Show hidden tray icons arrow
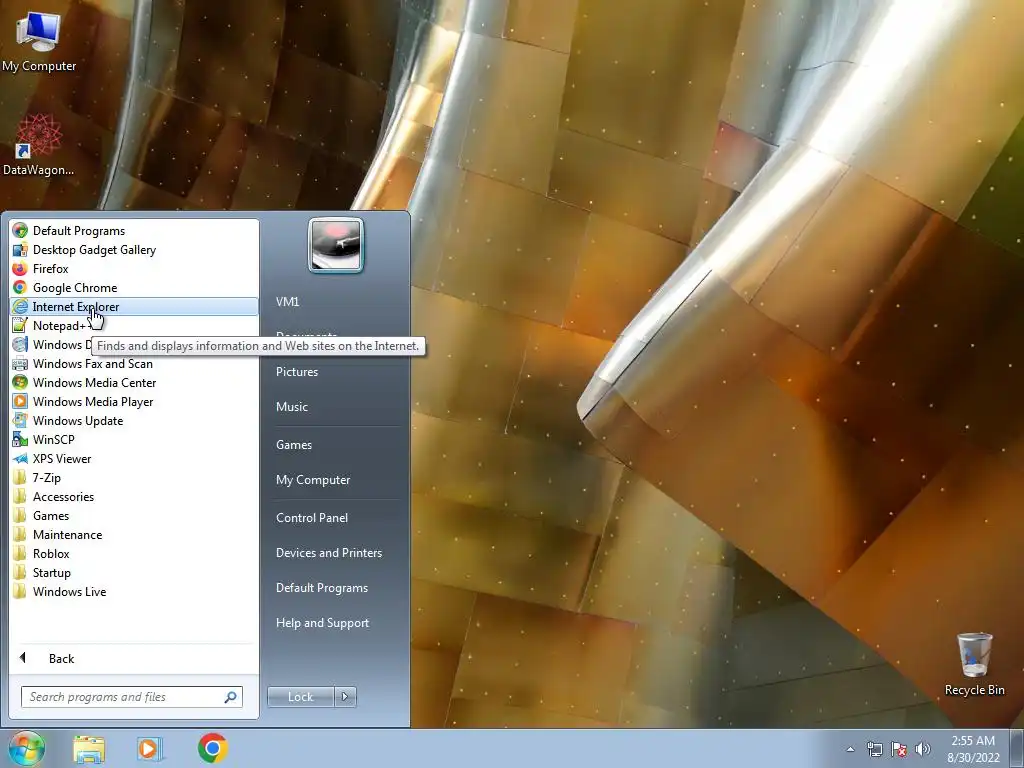 pos(850,749)
